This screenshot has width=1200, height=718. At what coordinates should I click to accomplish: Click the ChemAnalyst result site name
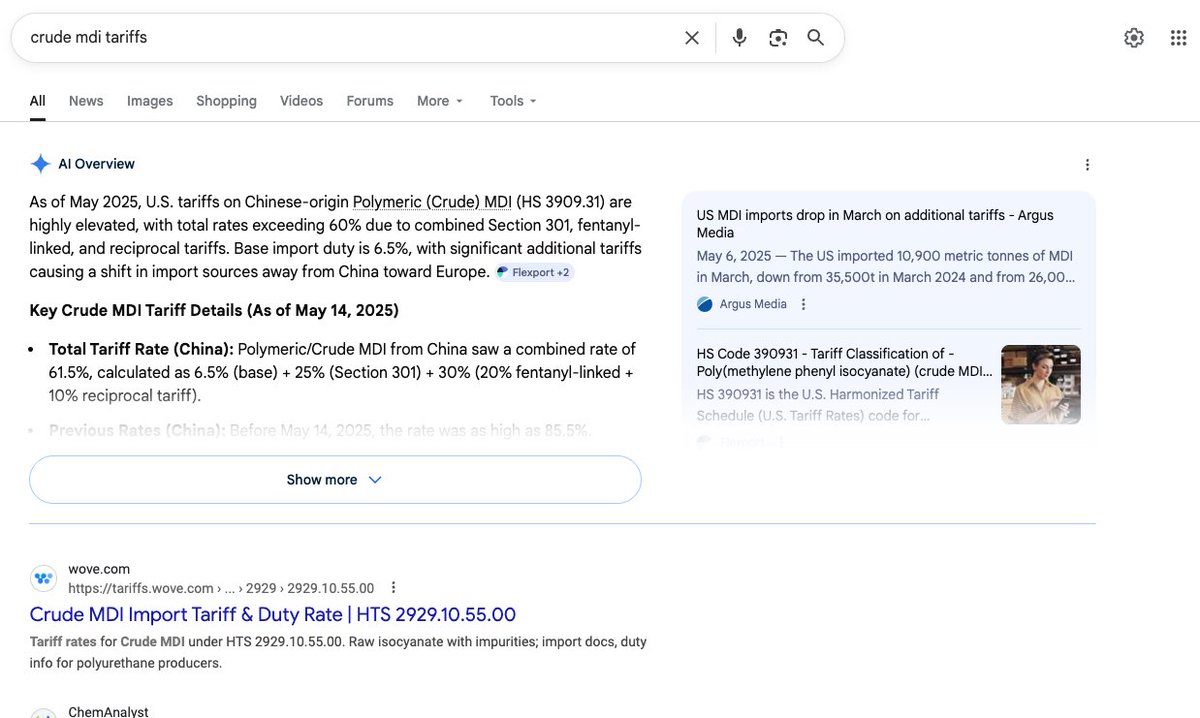108,712
